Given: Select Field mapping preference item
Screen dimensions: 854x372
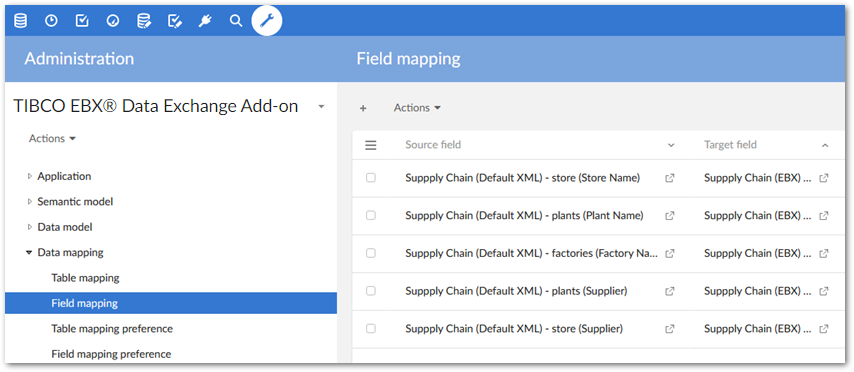Looking at the screenshot, I should (x=111, y=354).
